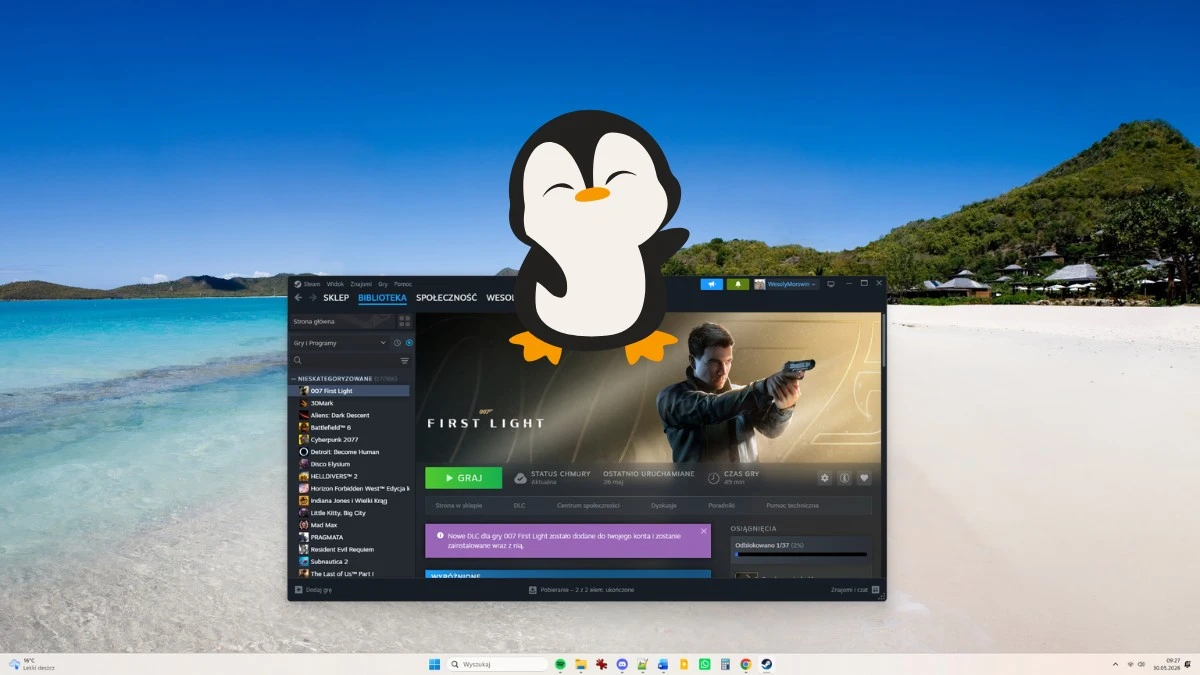The width and height of the screenshot is (1200, 675).
Task: Open the Widok menu
Action: (x=335, y=284)
